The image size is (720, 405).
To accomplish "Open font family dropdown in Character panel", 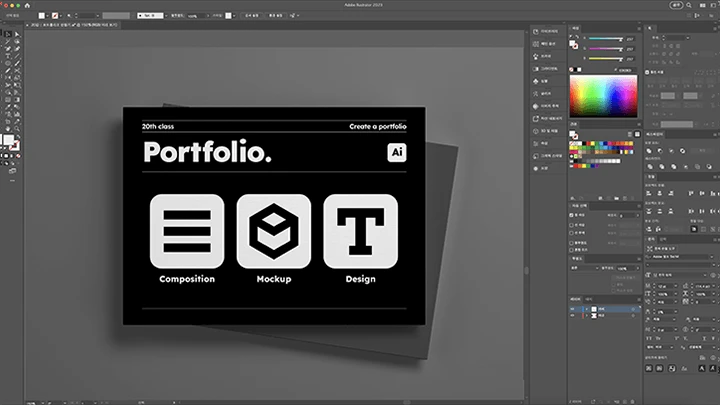I will click(x=712, y=257).
